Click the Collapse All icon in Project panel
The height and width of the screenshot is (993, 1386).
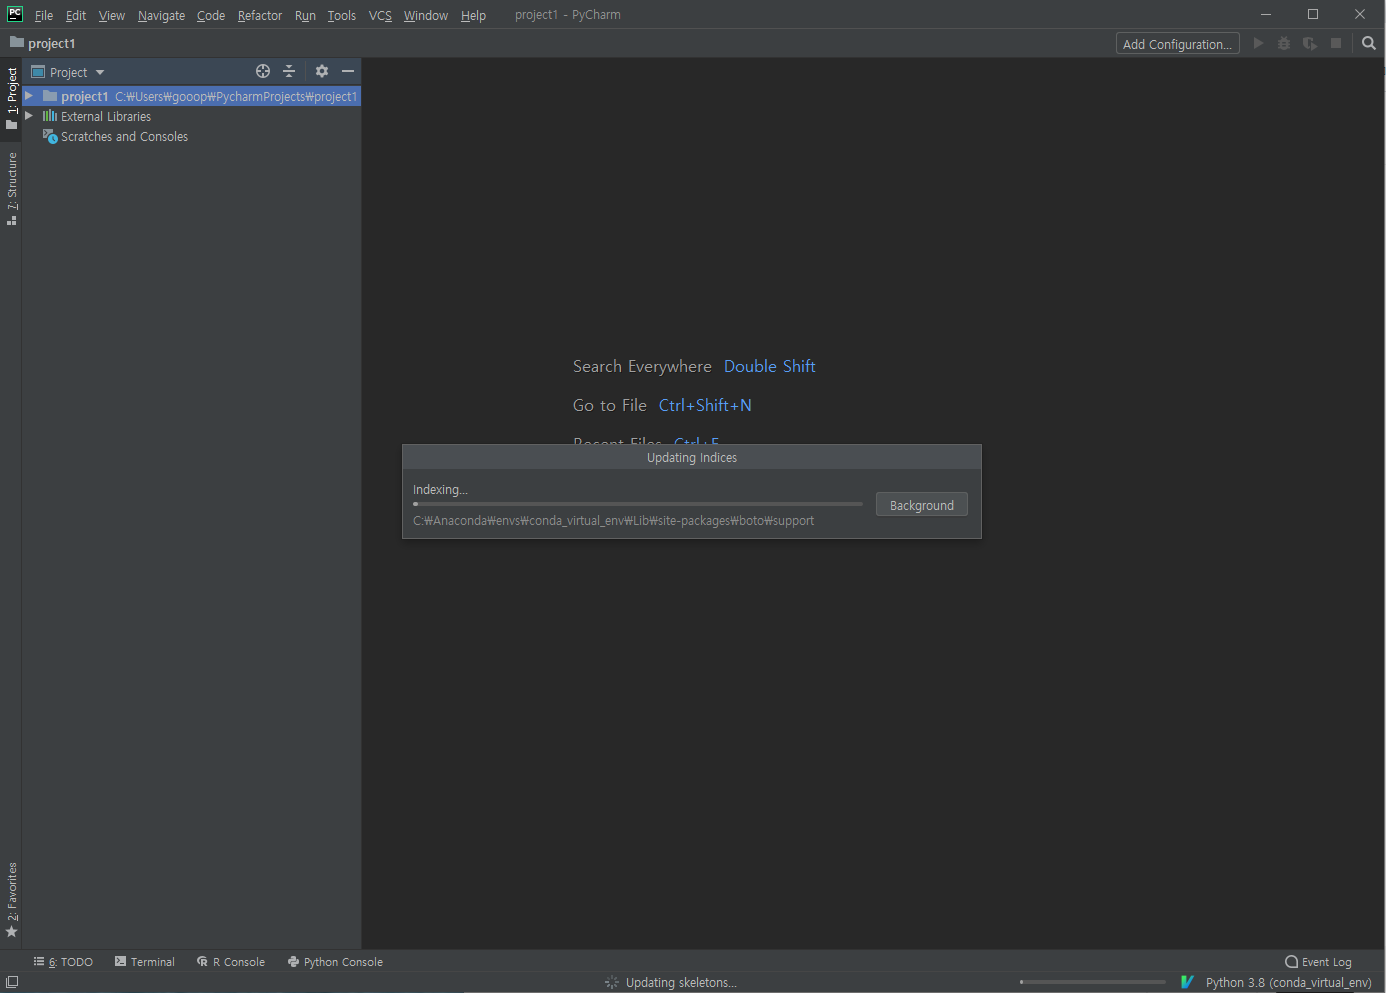coord(289,71)
